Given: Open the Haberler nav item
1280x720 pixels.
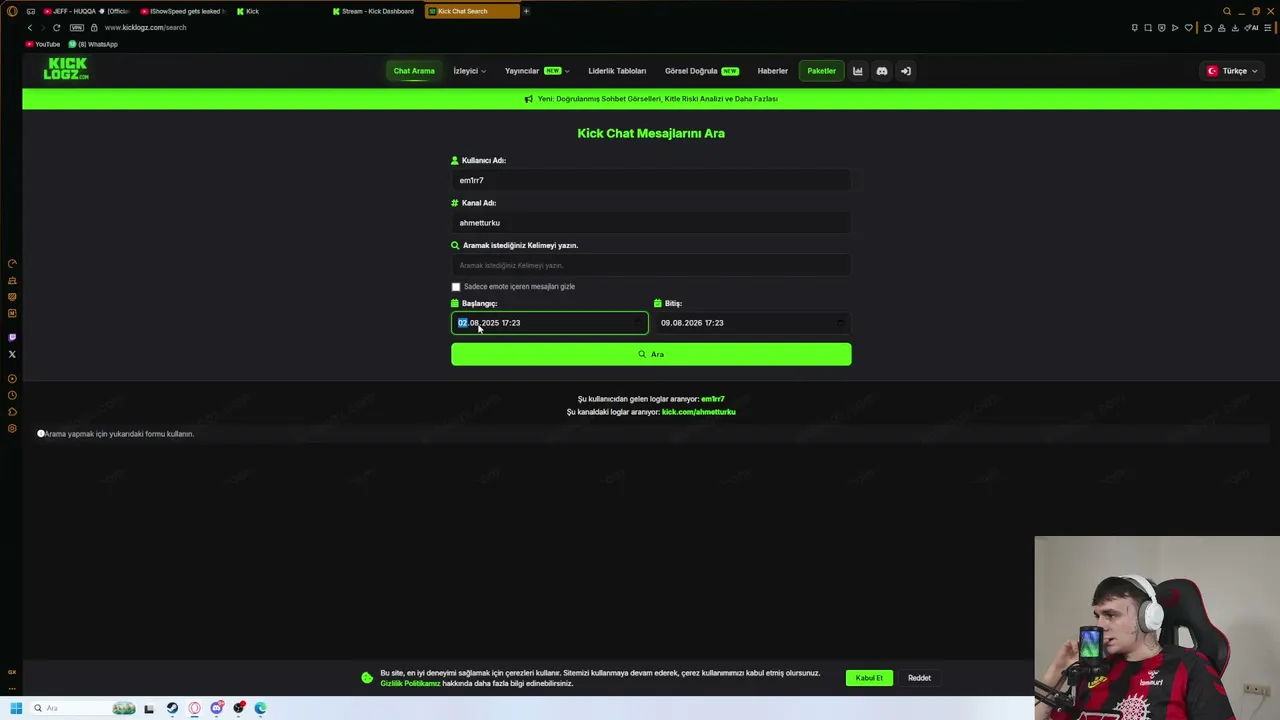Looking at the screenshot, I should pyautogui.click(x=773, y=71).
